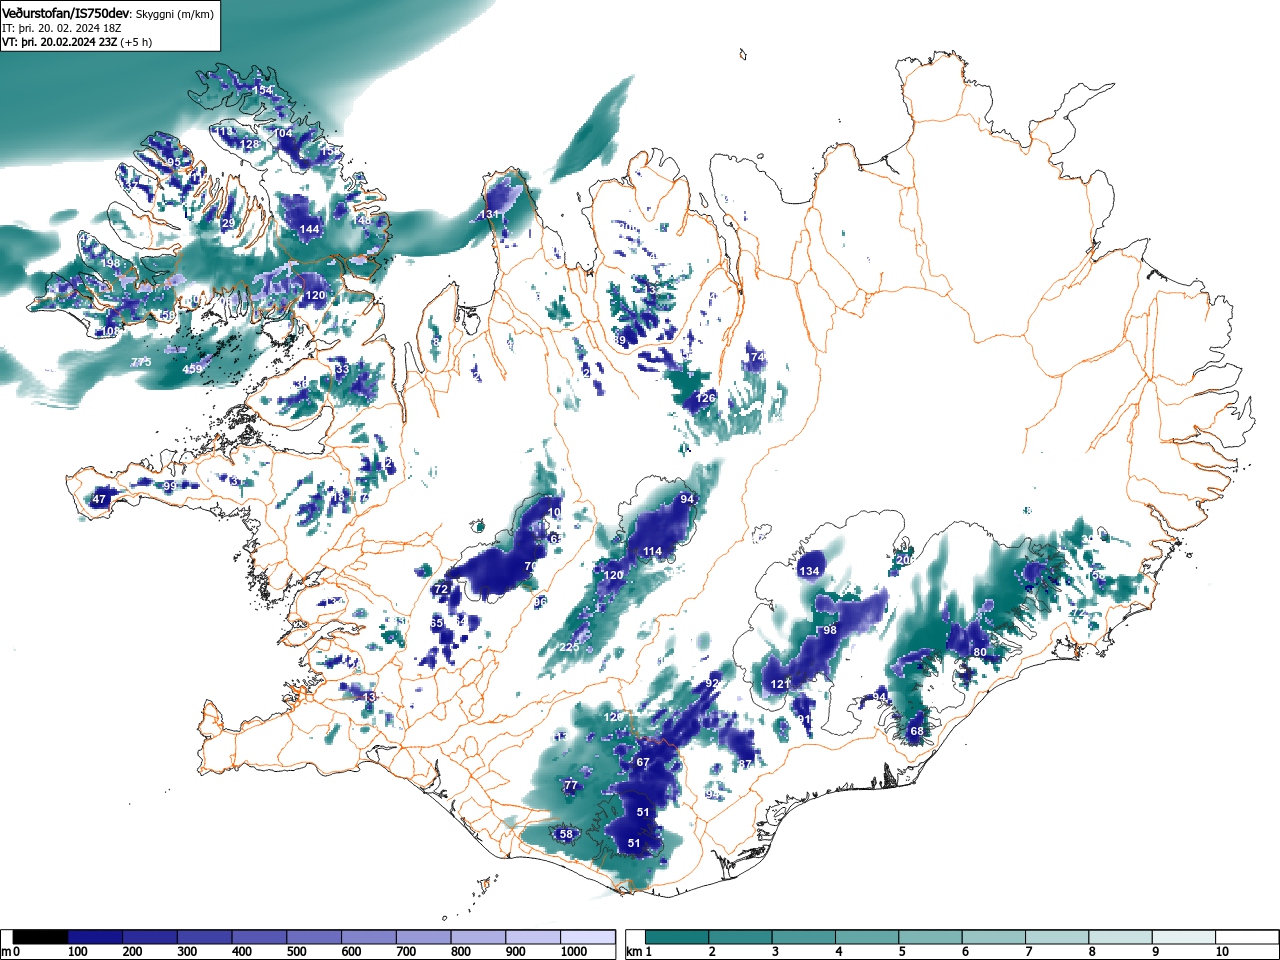The image size is (1280, 960).
Task: Click the '10' tick label on the km legend
Action: click(x=1222, y=952)
